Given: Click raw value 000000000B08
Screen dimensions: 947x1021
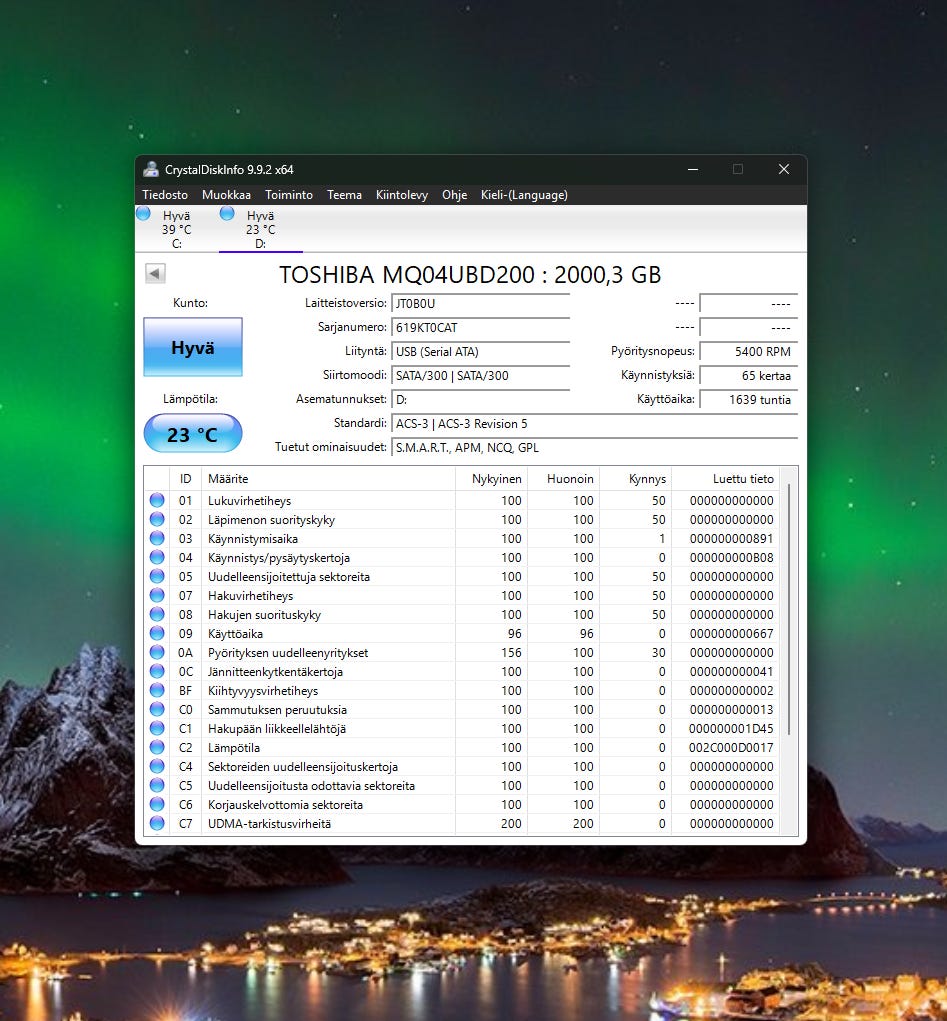Looking at the screenshot, I should [731, 557].
